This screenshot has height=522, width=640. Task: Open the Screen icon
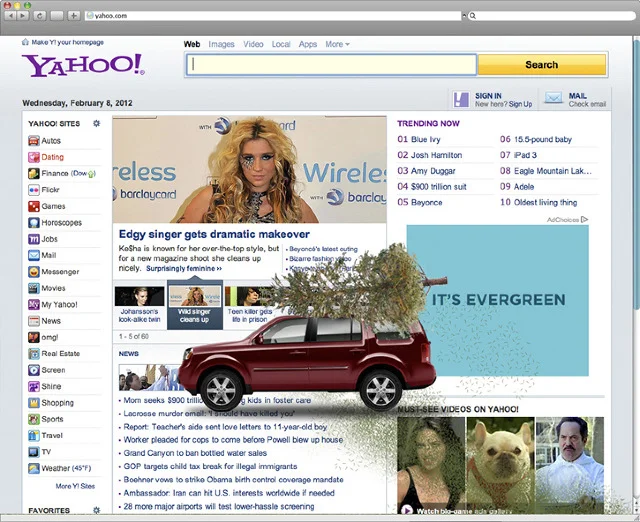(x=34, y=370)
